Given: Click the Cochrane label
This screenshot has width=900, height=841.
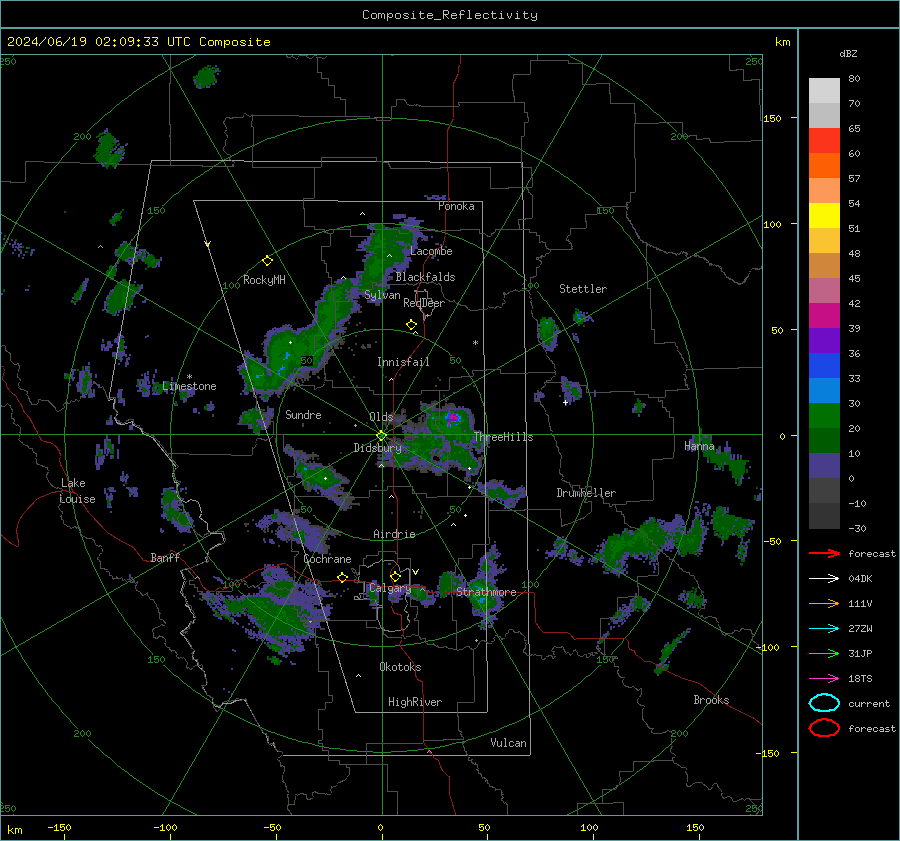Looking at the screenshot, I should (327, 559).
